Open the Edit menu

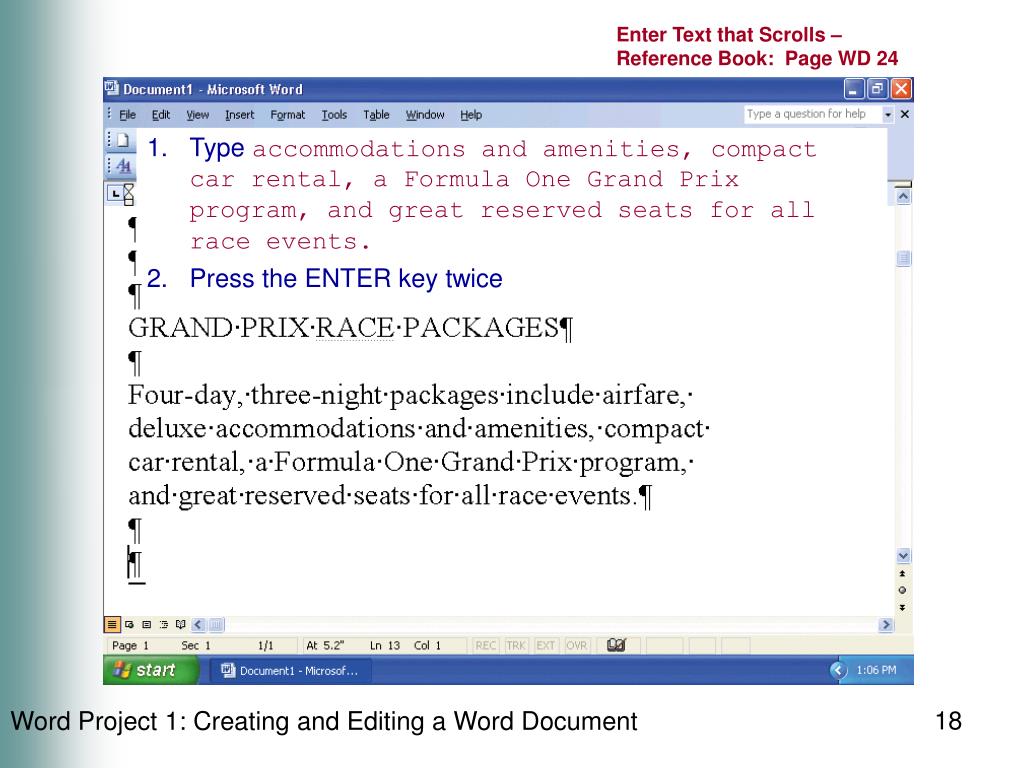(x=161, y=115)
